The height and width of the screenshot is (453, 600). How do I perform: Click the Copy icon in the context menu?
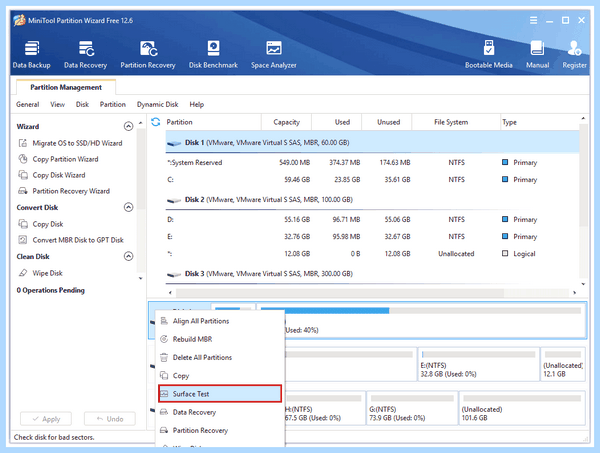(x=164, y=375)
